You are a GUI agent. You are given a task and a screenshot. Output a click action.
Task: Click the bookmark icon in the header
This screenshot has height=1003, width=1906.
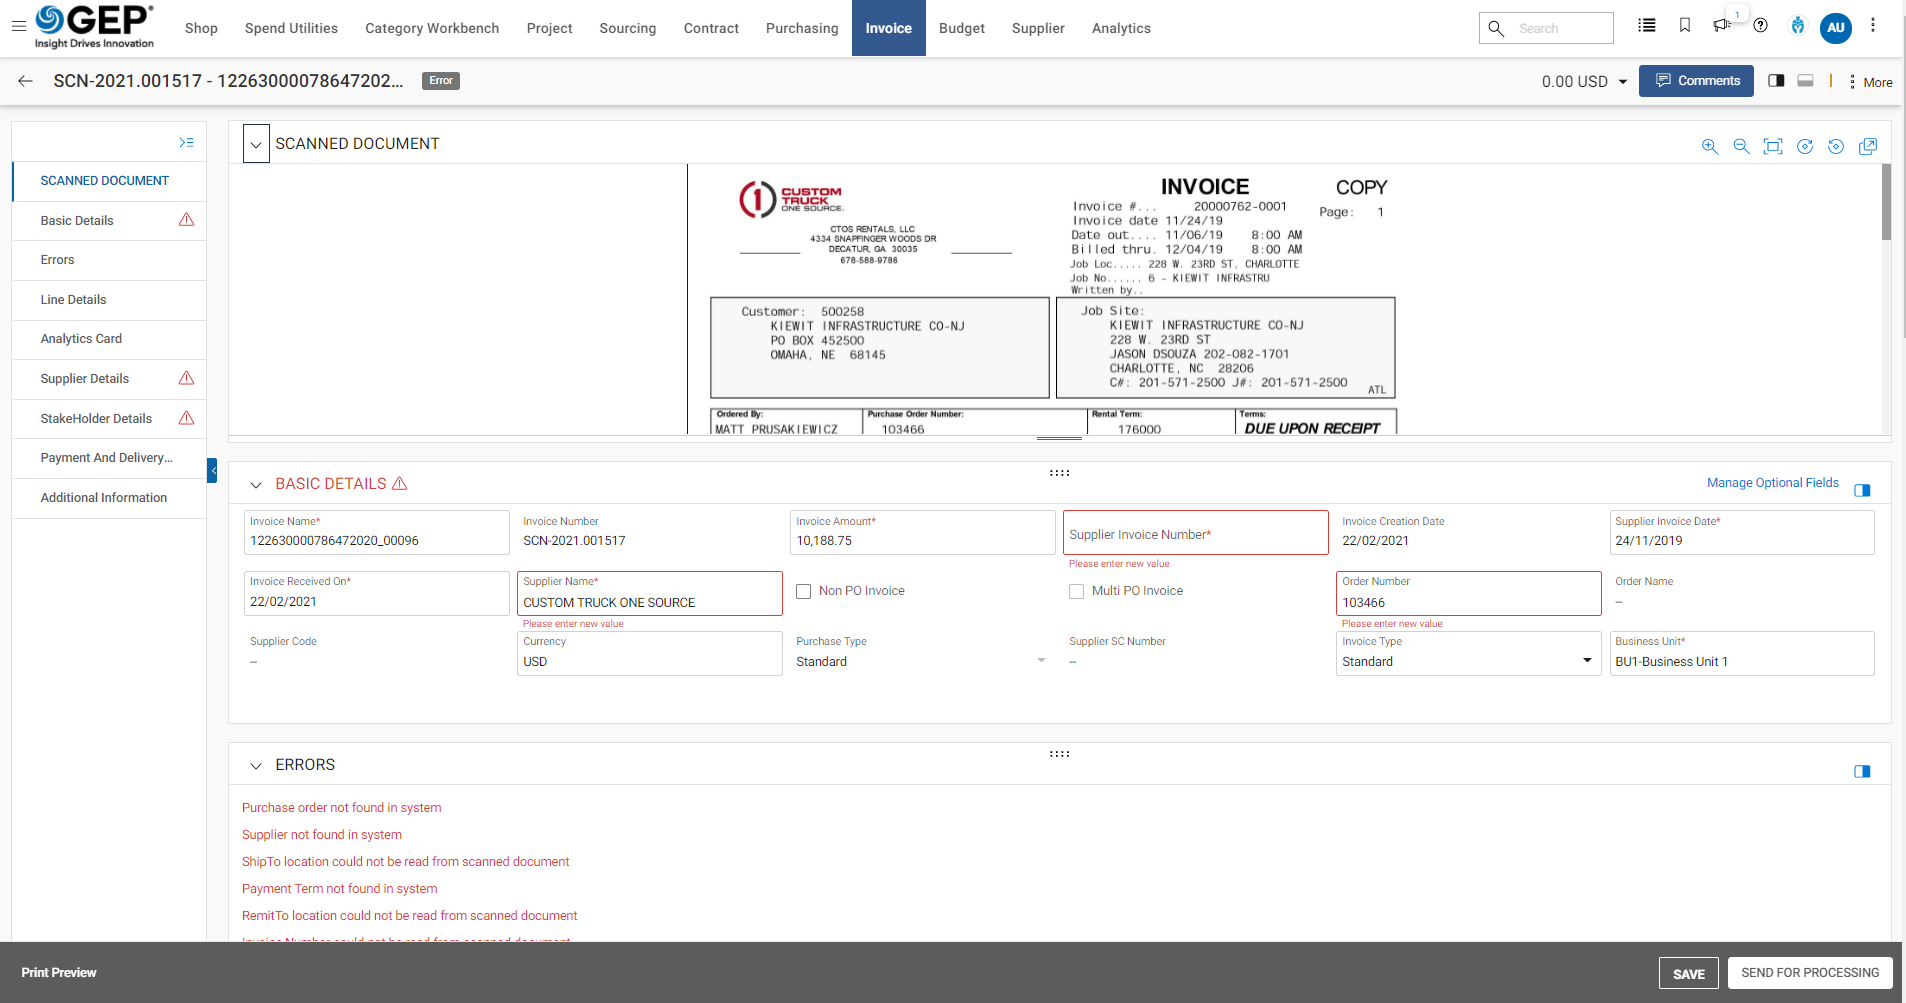tap(1684, 24)
